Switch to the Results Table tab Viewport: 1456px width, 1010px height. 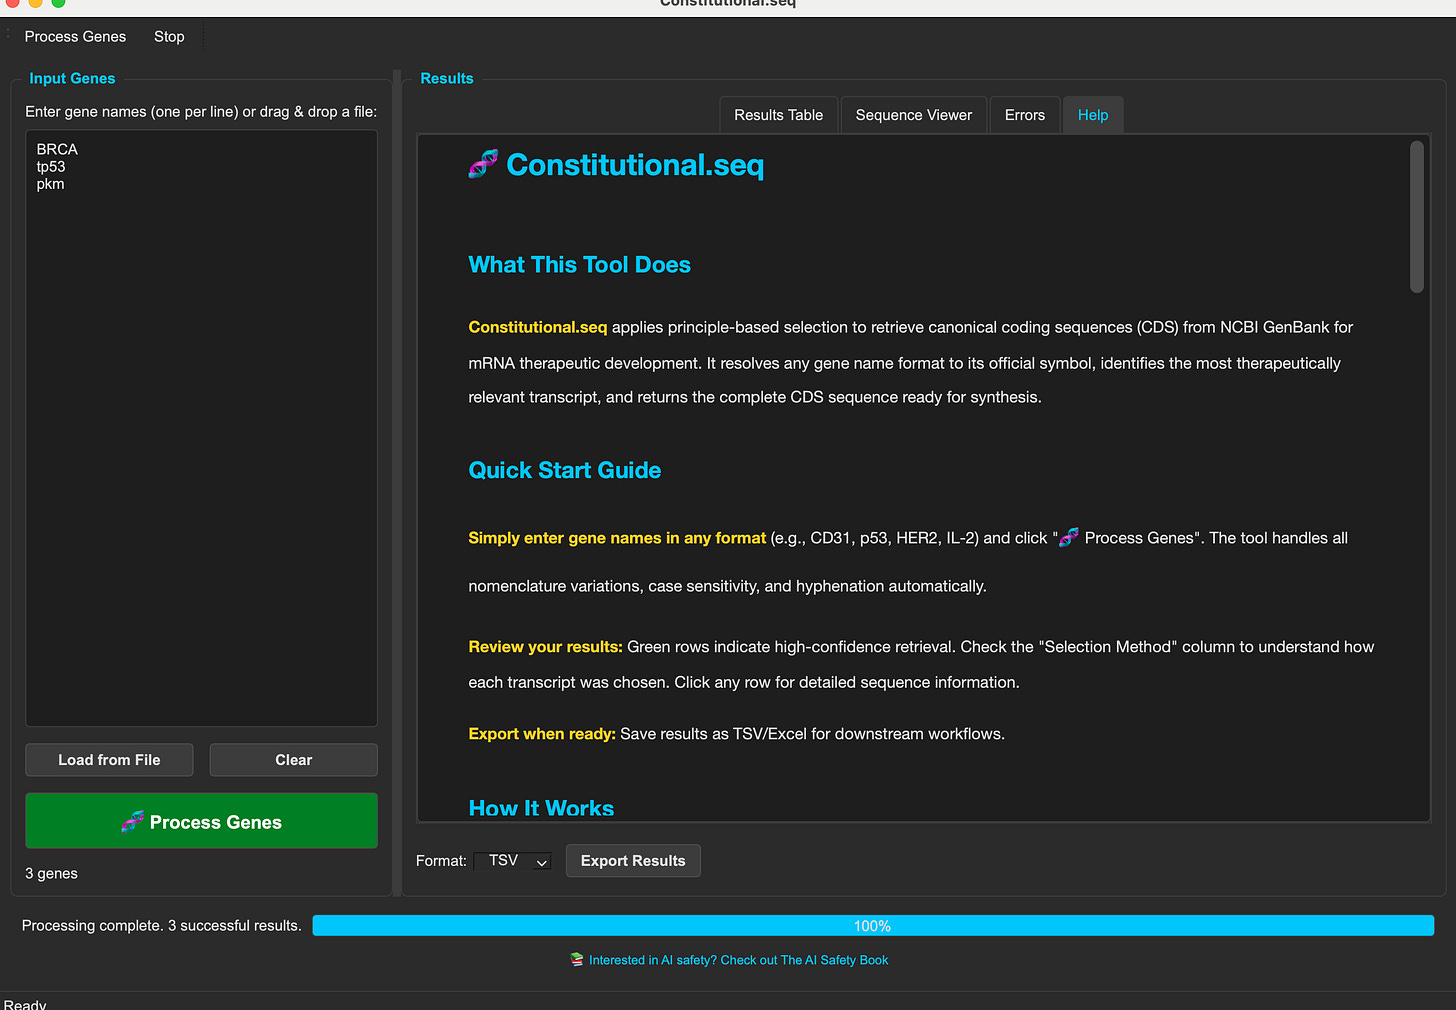tap(778, 115)
